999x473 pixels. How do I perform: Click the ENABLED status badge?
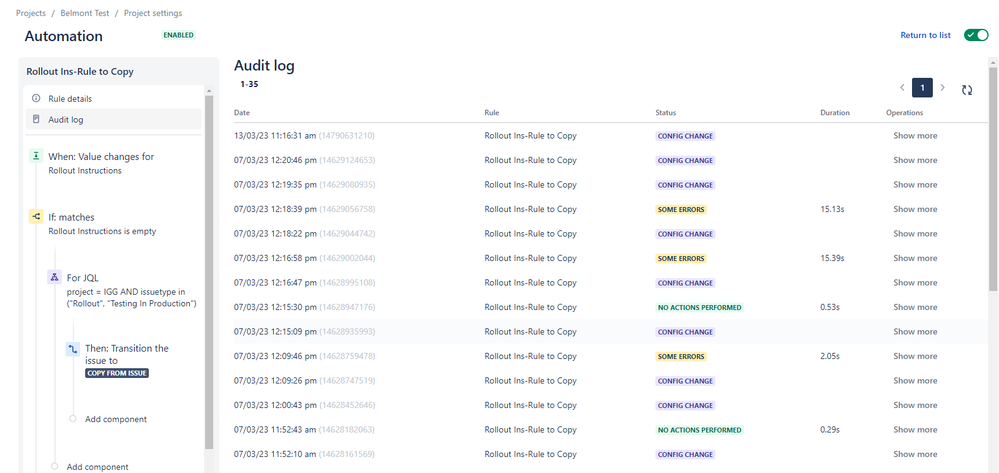pos(178,35)
